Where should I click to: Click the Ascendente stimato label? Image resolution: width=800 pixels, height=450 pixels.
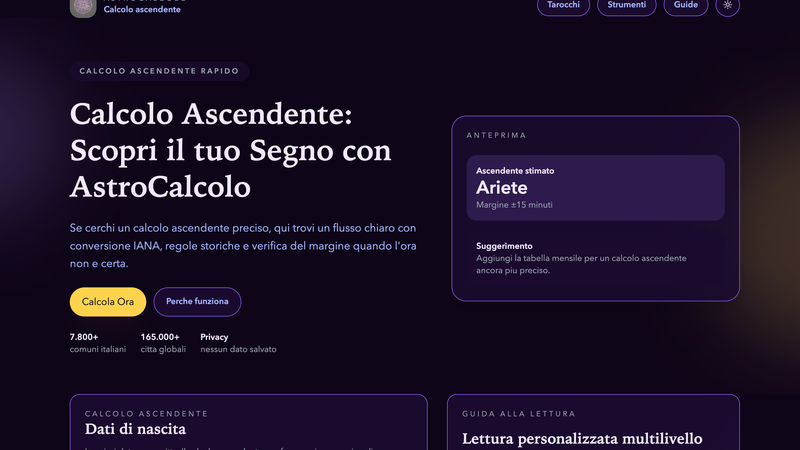pos(515,171)
